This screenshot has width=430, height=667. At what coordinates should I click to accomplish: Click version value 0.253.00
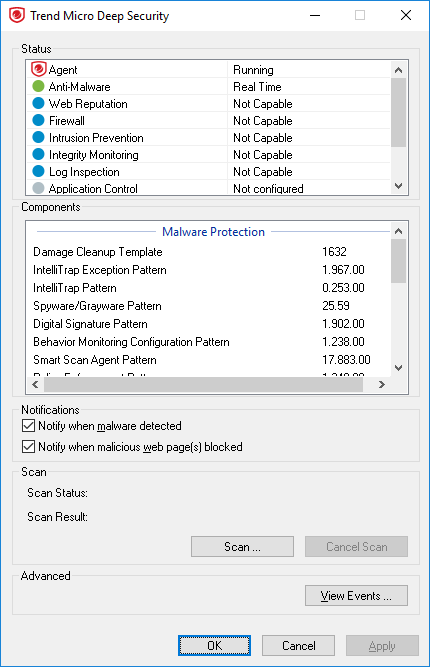(343, 288)
